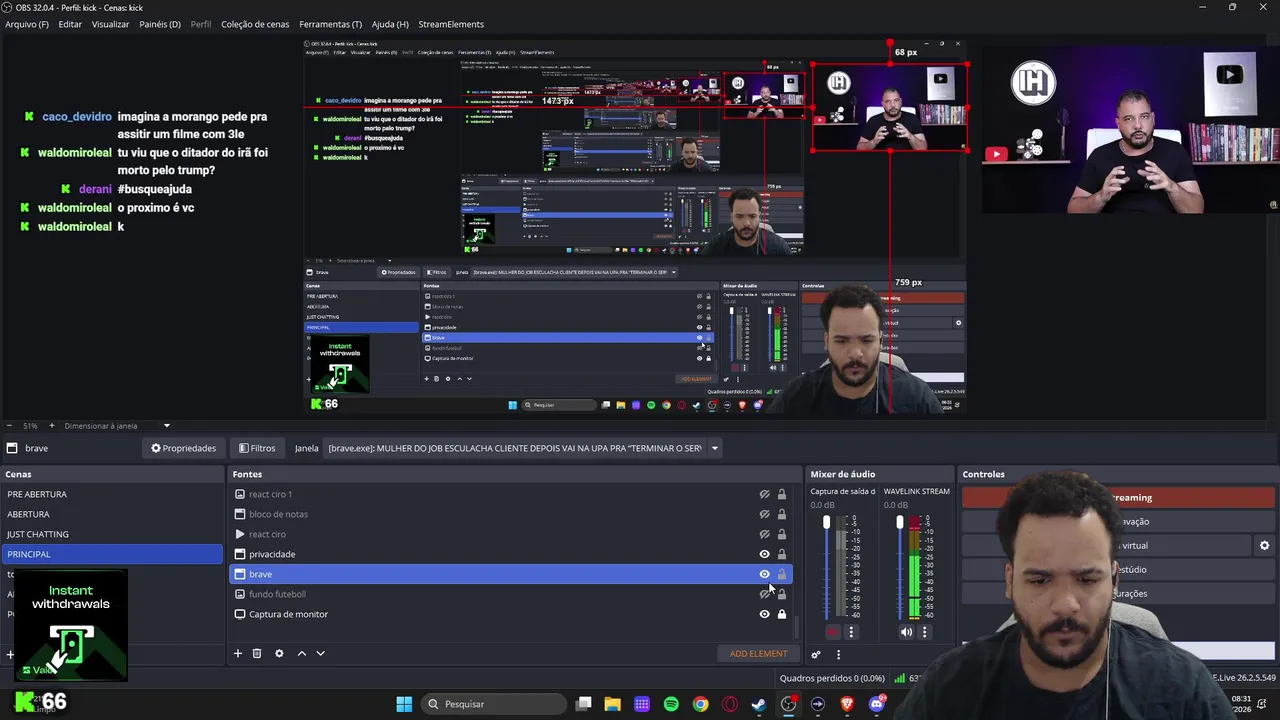
Task: Open WAVELINK STREAM channel options
Action: pos(924,632)
